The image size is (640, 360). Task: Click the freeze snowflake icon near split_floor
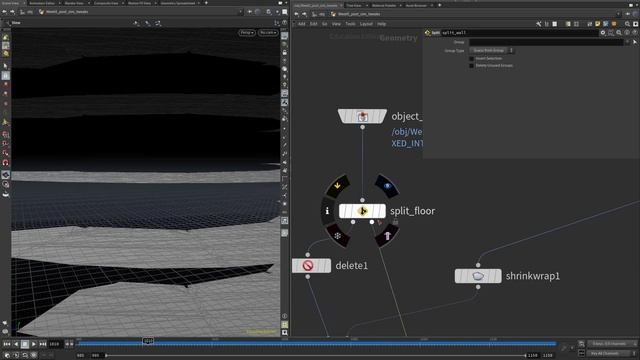tap(338, 236)
